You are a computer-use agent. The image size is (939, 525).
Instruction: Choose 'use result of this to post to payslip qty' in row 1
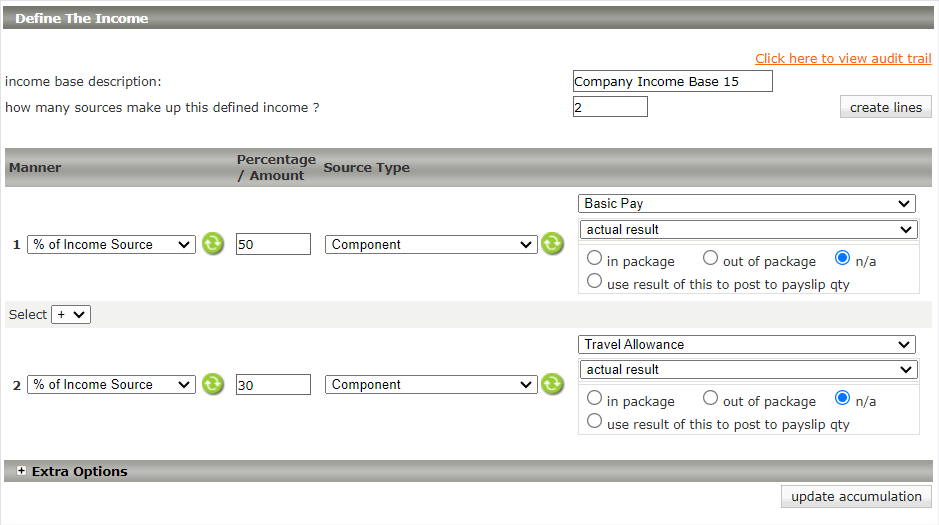(595, 283)
